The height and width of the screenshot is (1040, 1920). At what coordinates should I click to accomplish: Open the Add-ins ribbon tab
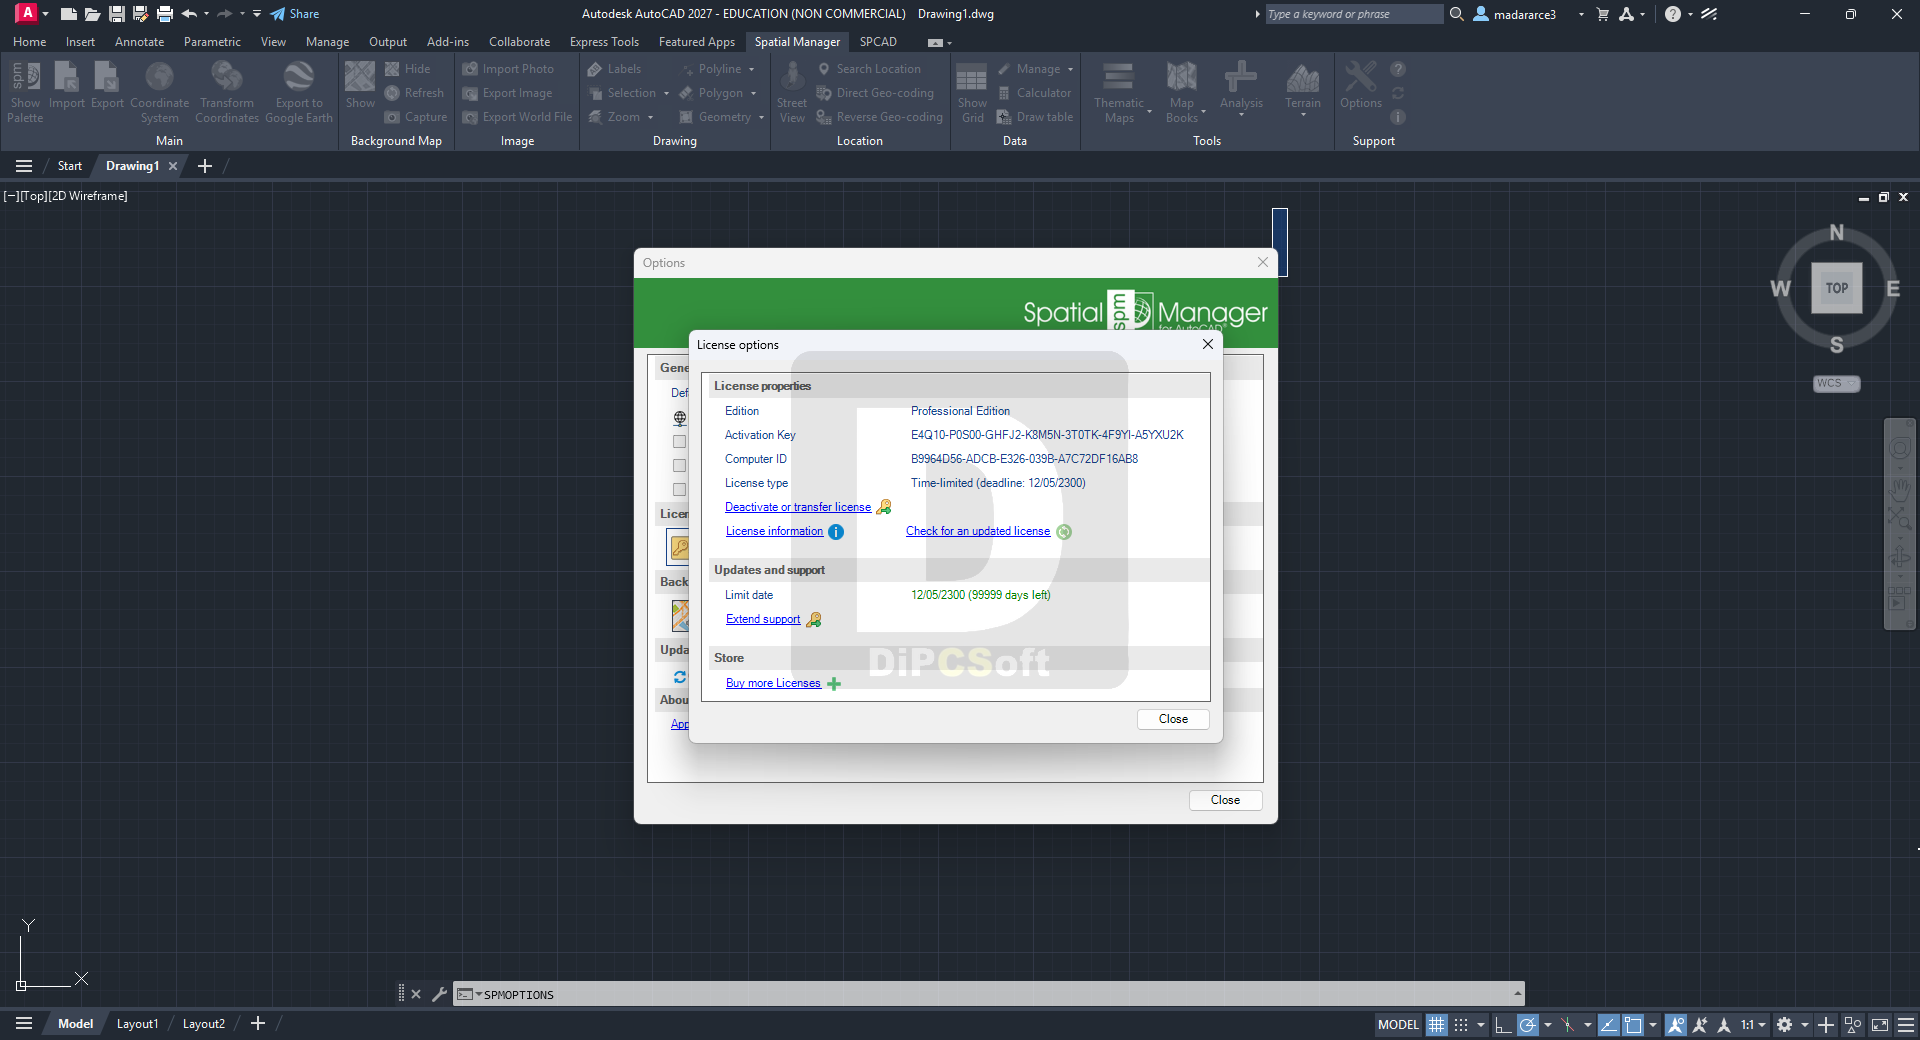coord(448,42)
